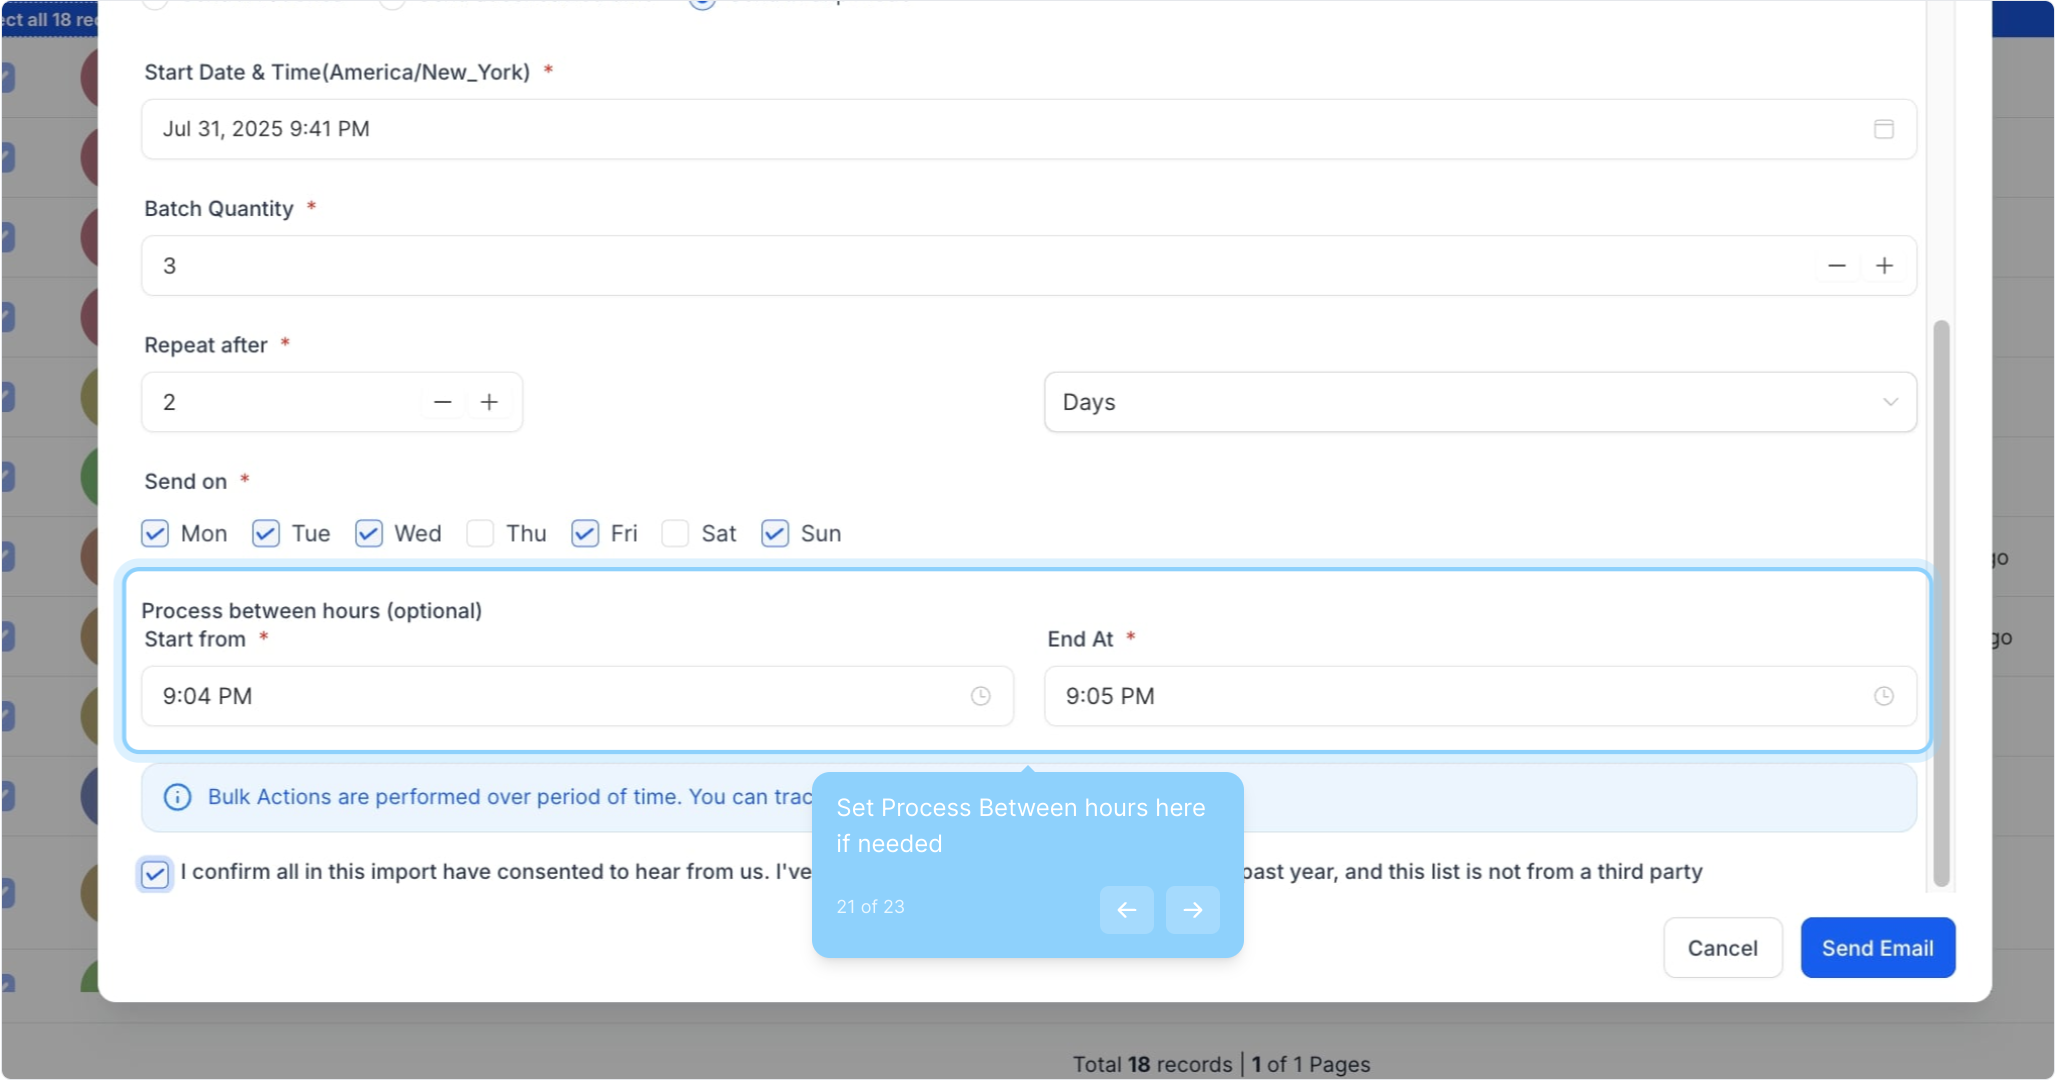The image size is (2056, 1080).
Task: Click the modal vertical scrollbar
Action: (x=1941, y=600)
